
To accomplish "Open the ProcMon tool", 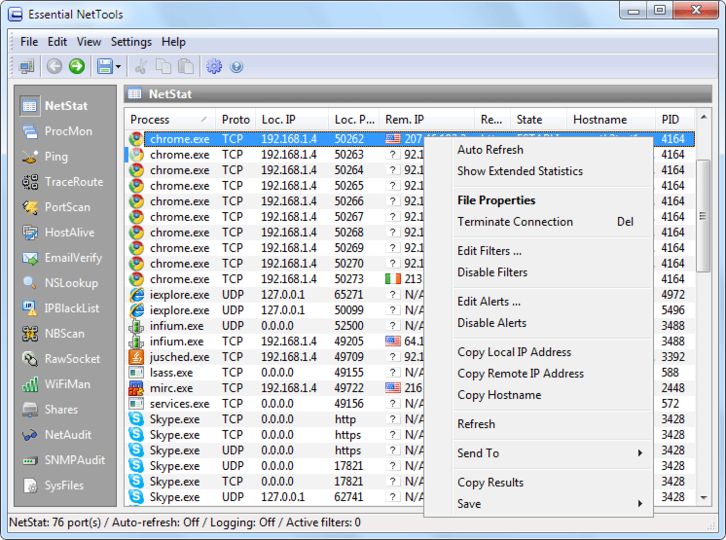I will (x=57, y=132).
